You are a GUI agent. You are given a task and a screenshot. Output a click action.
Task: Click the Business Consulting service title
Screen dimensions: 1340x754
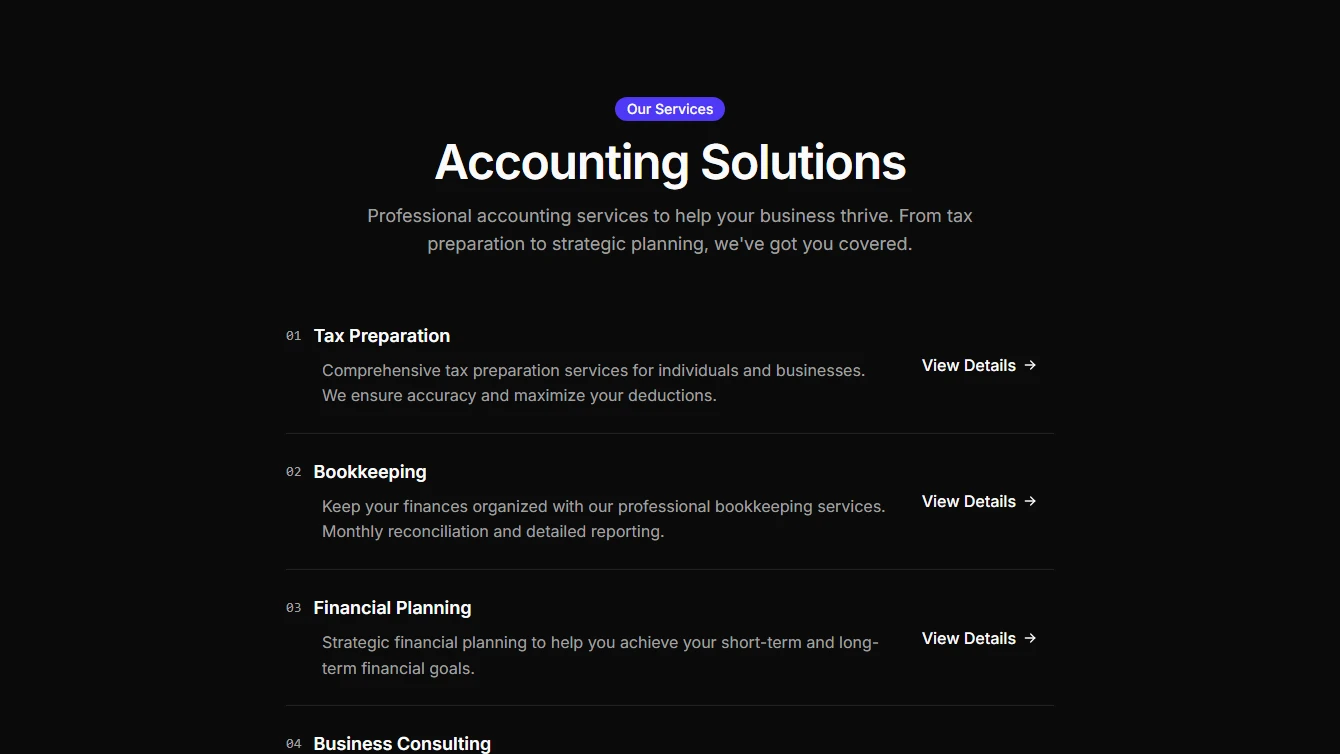[x=402, y=743]
